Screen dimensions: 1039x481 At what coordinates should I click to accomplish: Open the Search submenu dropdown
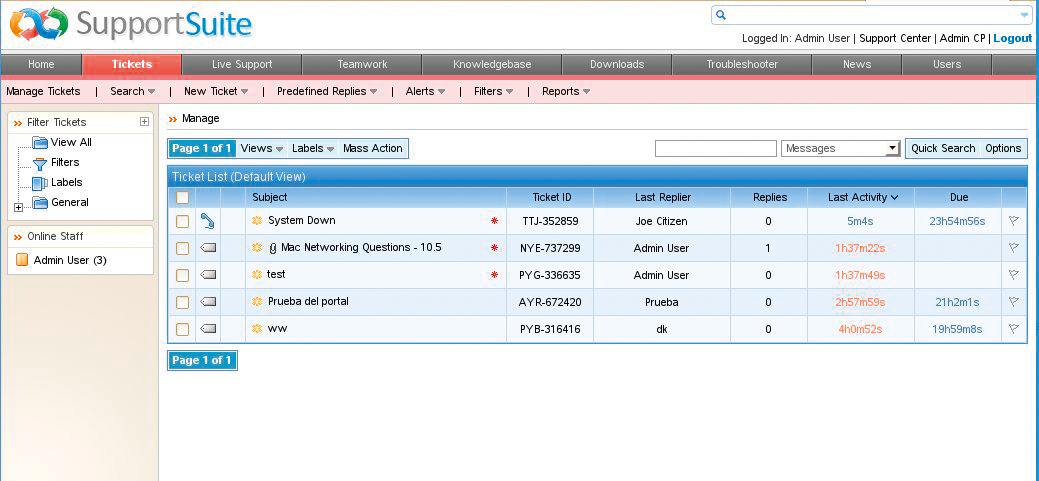coord(133,91)
